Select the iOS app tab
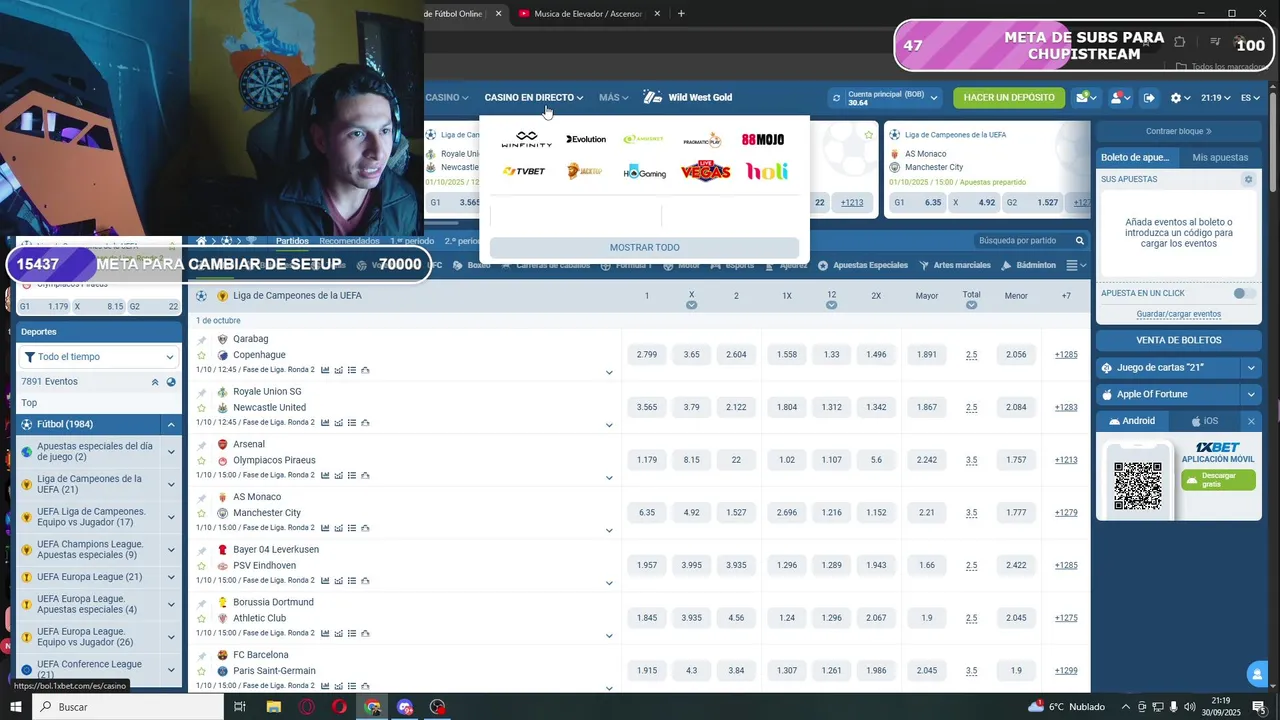This screenshot has height=720, width=1280. coord(1204,421)
